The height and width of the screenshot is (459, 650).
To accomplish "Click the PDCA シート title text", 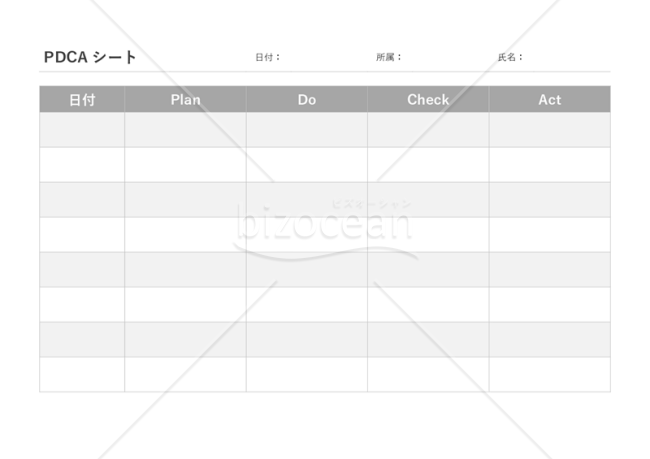I will click(90, 57).
